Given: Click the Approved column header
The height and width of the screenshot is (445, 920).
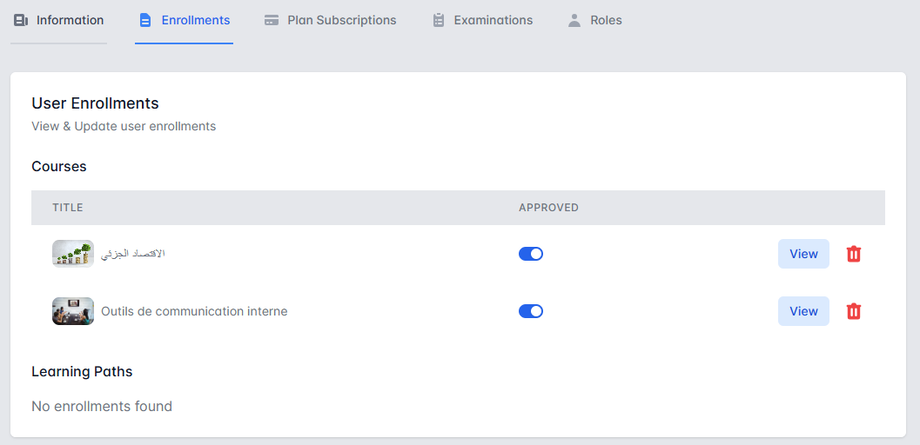Looking at the screenshot, I should (x=548, y=208).
